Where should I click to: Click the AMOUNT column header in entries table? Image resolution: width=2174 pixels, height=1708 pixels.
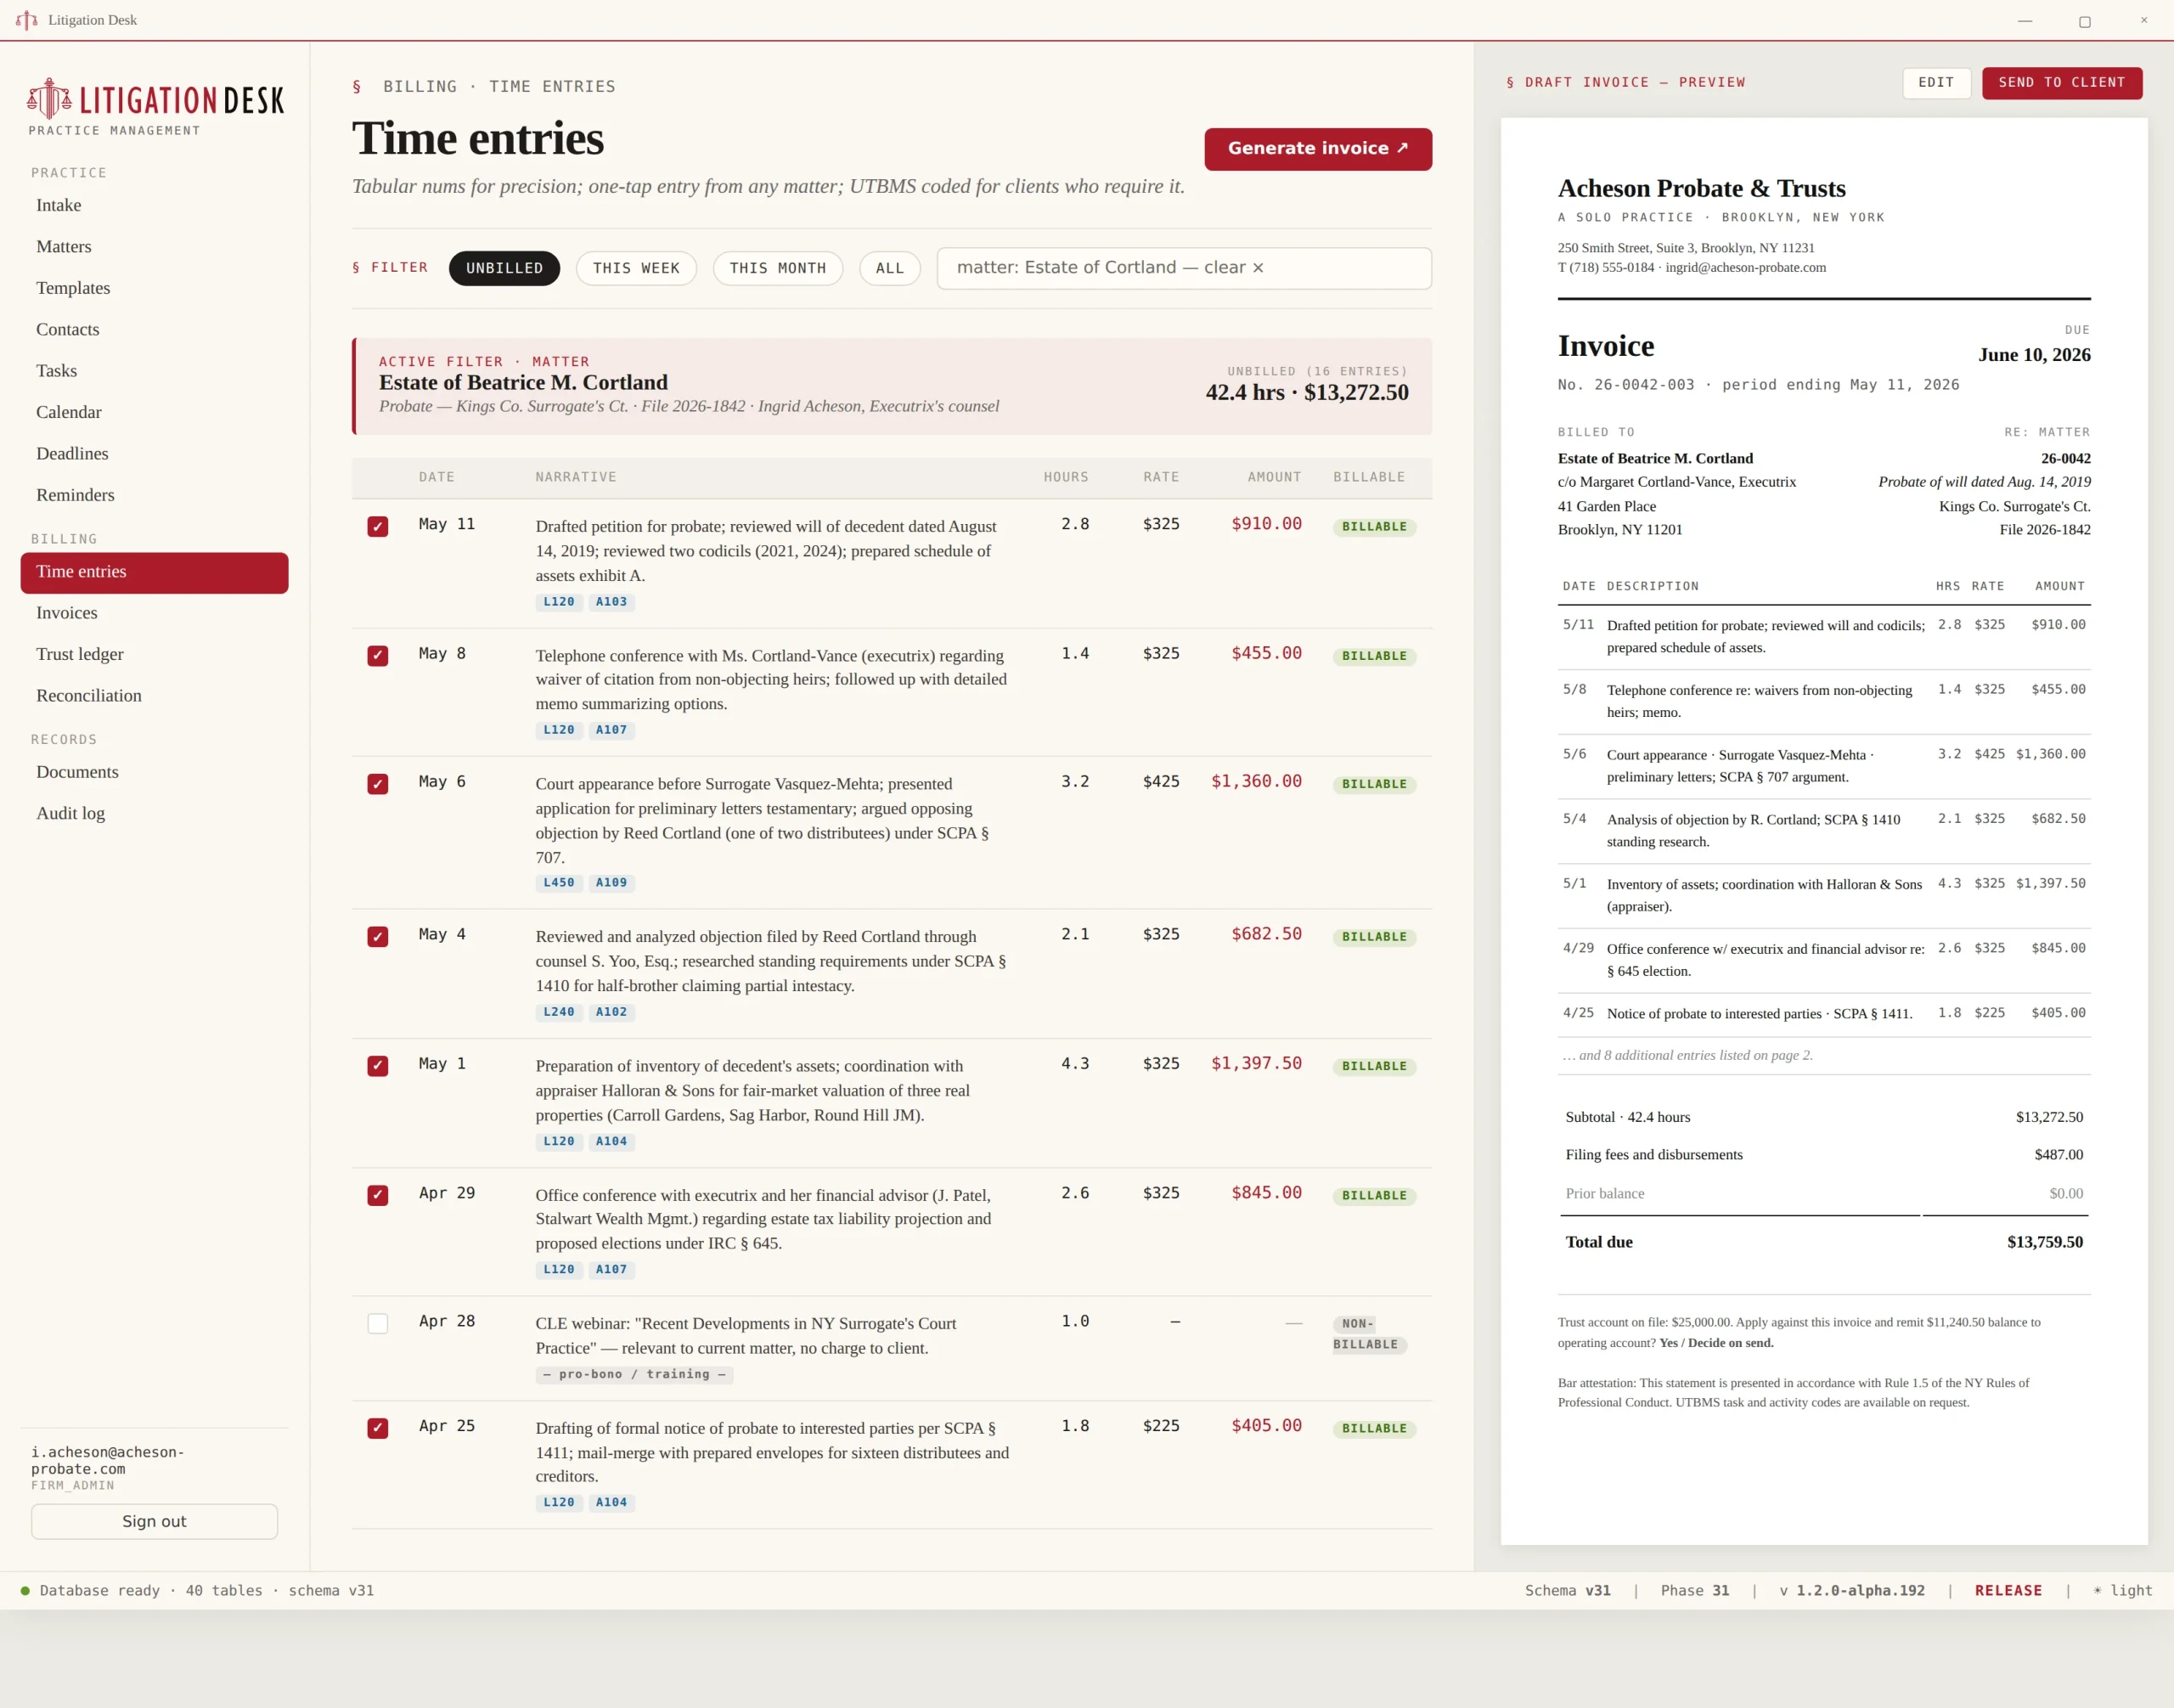point(1274,477)
